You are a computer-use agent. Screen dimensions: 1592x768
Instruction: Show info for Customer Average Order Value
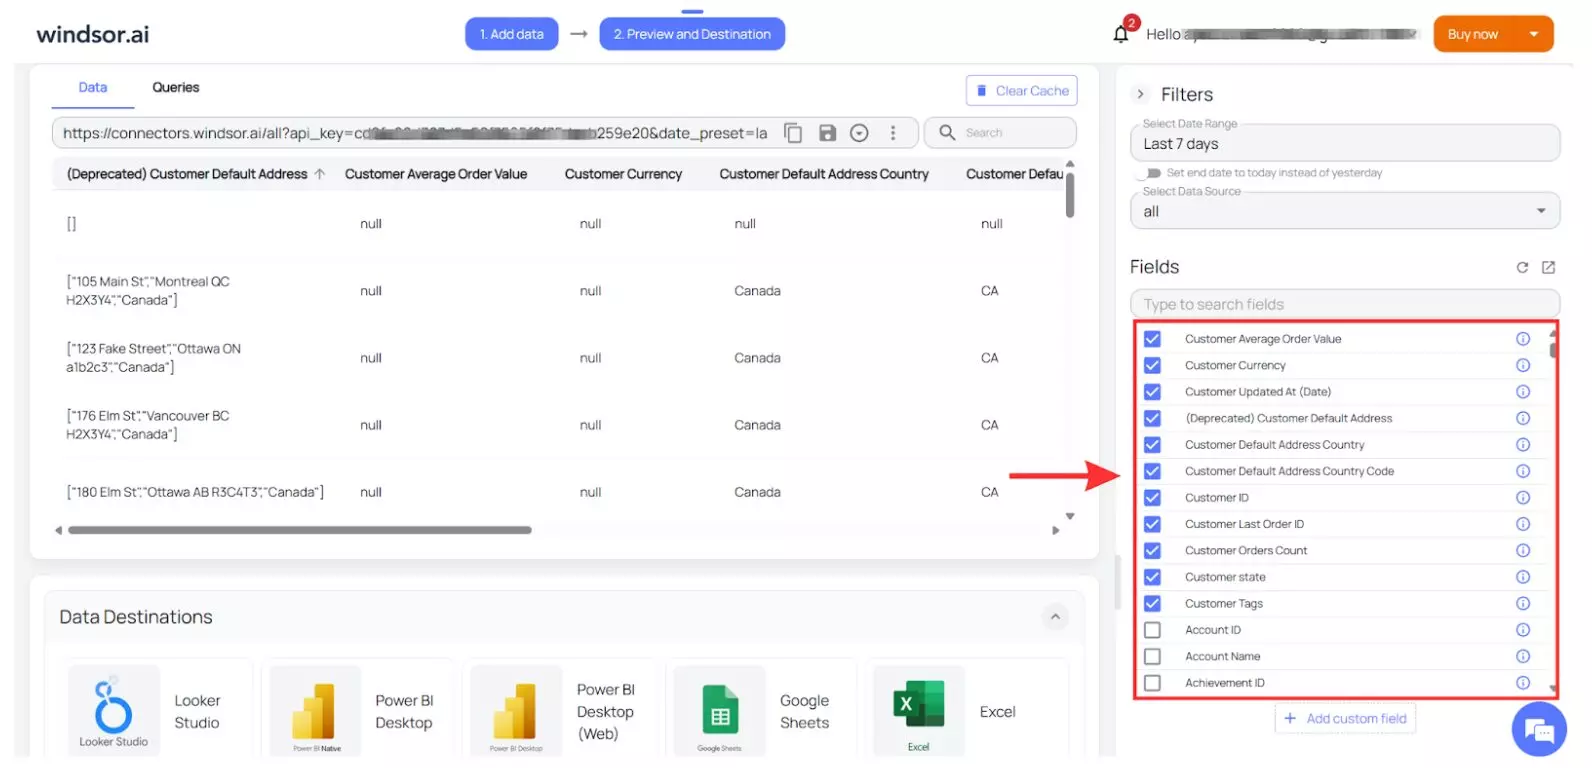point(1523,339)
